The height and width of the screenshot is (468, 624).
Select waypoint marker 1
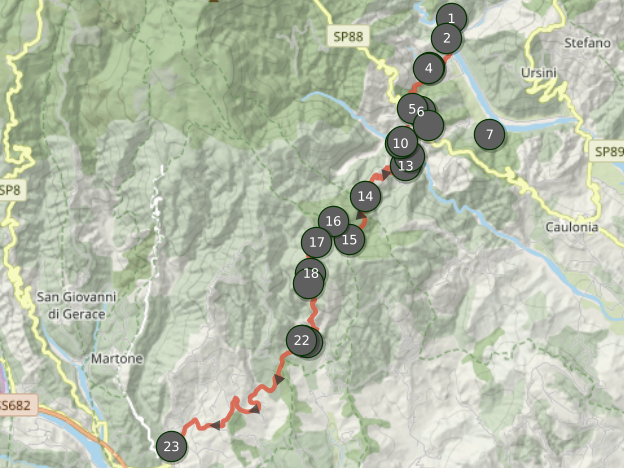click(451, 18)
